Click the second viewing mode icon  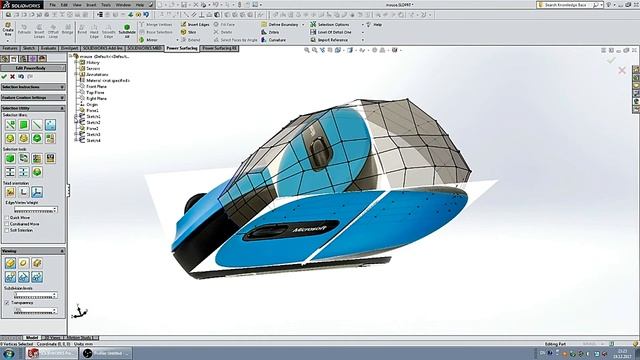24,263
